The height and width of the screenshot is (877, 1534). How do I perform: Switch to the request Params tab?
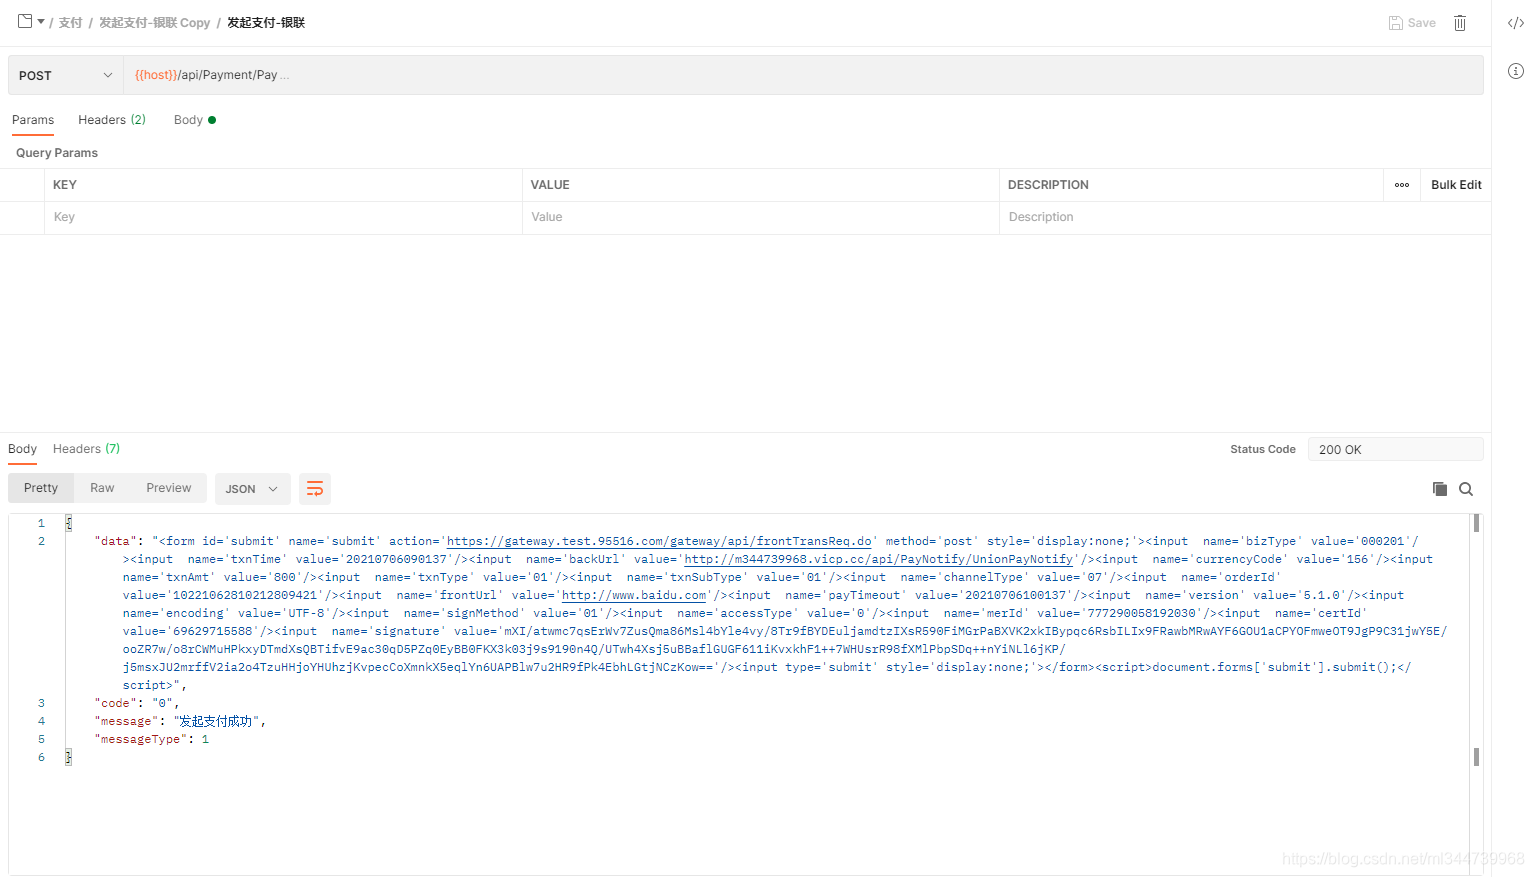tap(33, 120)
